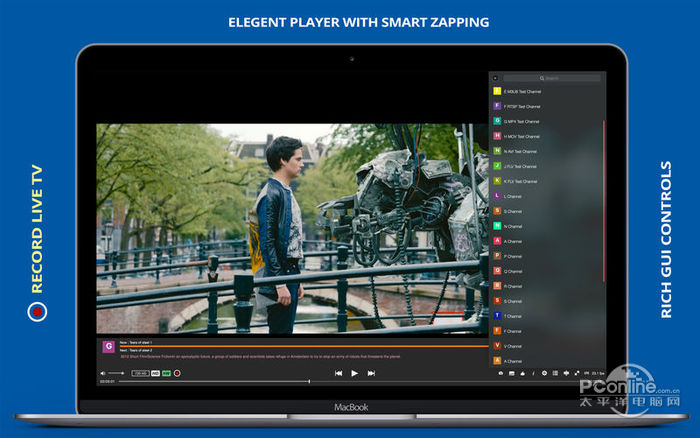Click the info i icon in bottom toolbar
The height and width of the screenshot is (438, 700).
(x=533, y=373)
